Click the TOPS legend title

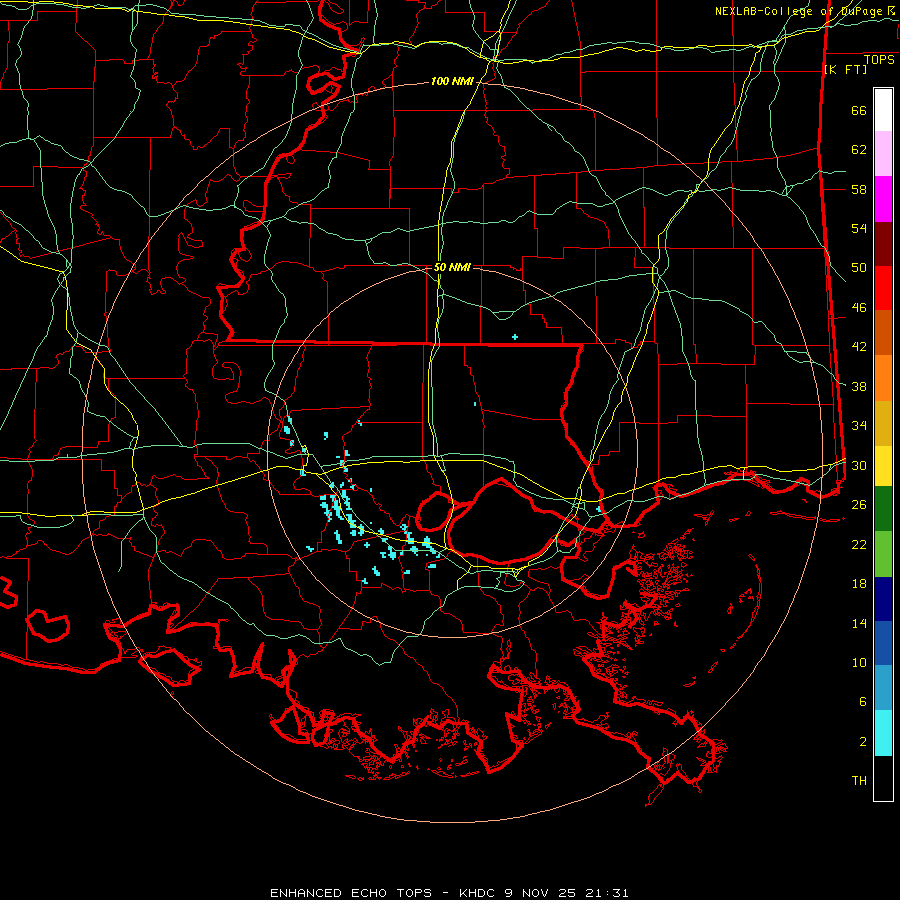point(879,60)
